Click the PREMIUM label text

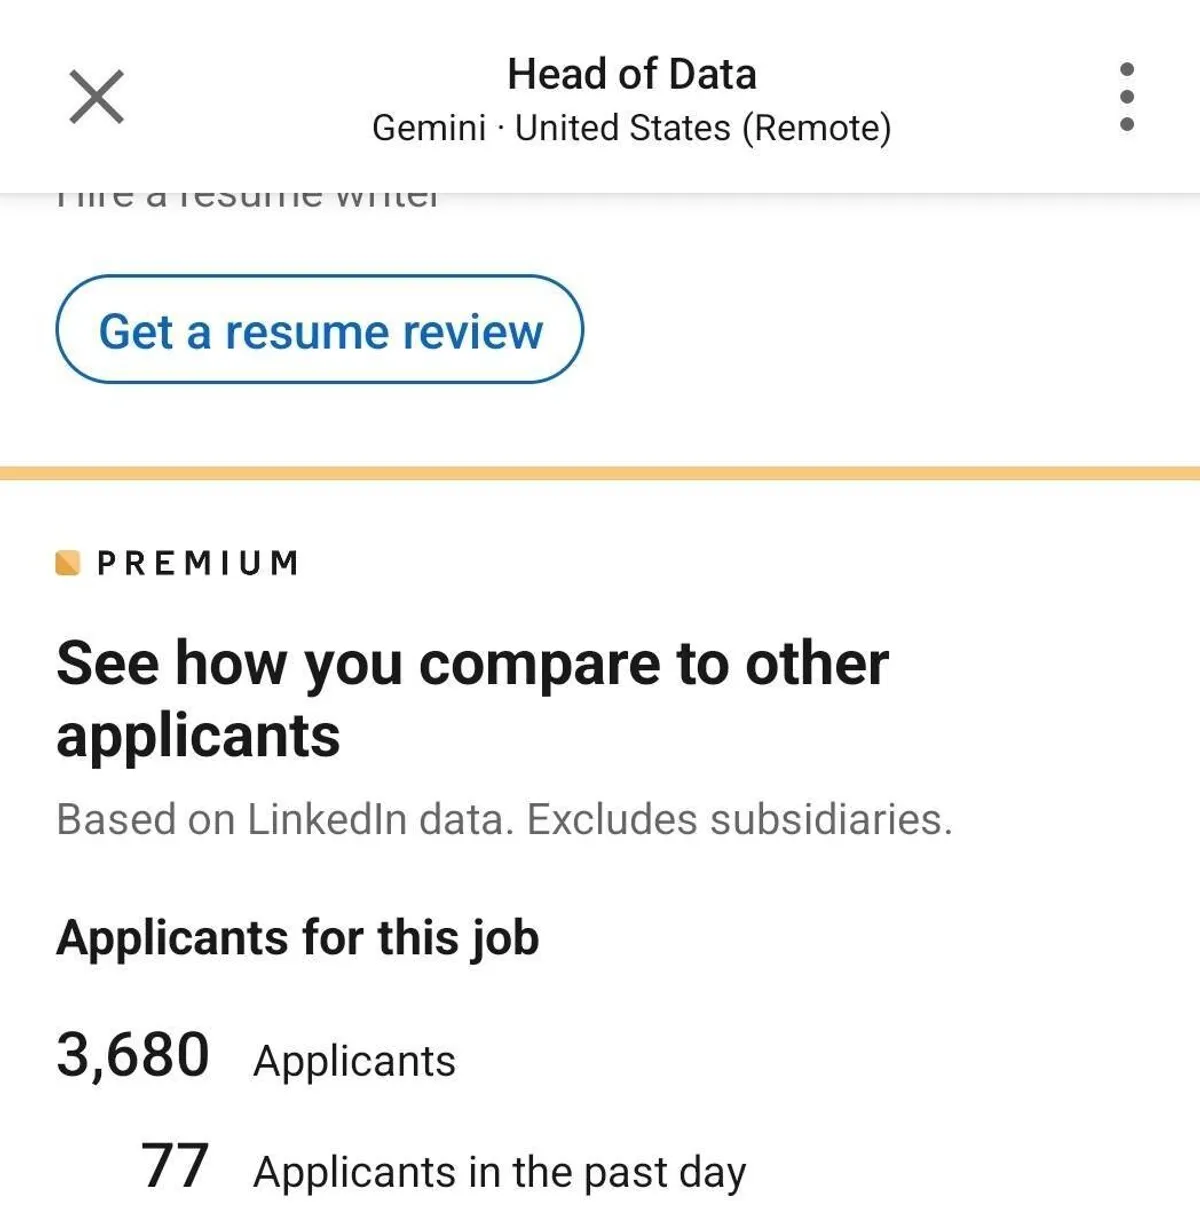tap(198, 563)
